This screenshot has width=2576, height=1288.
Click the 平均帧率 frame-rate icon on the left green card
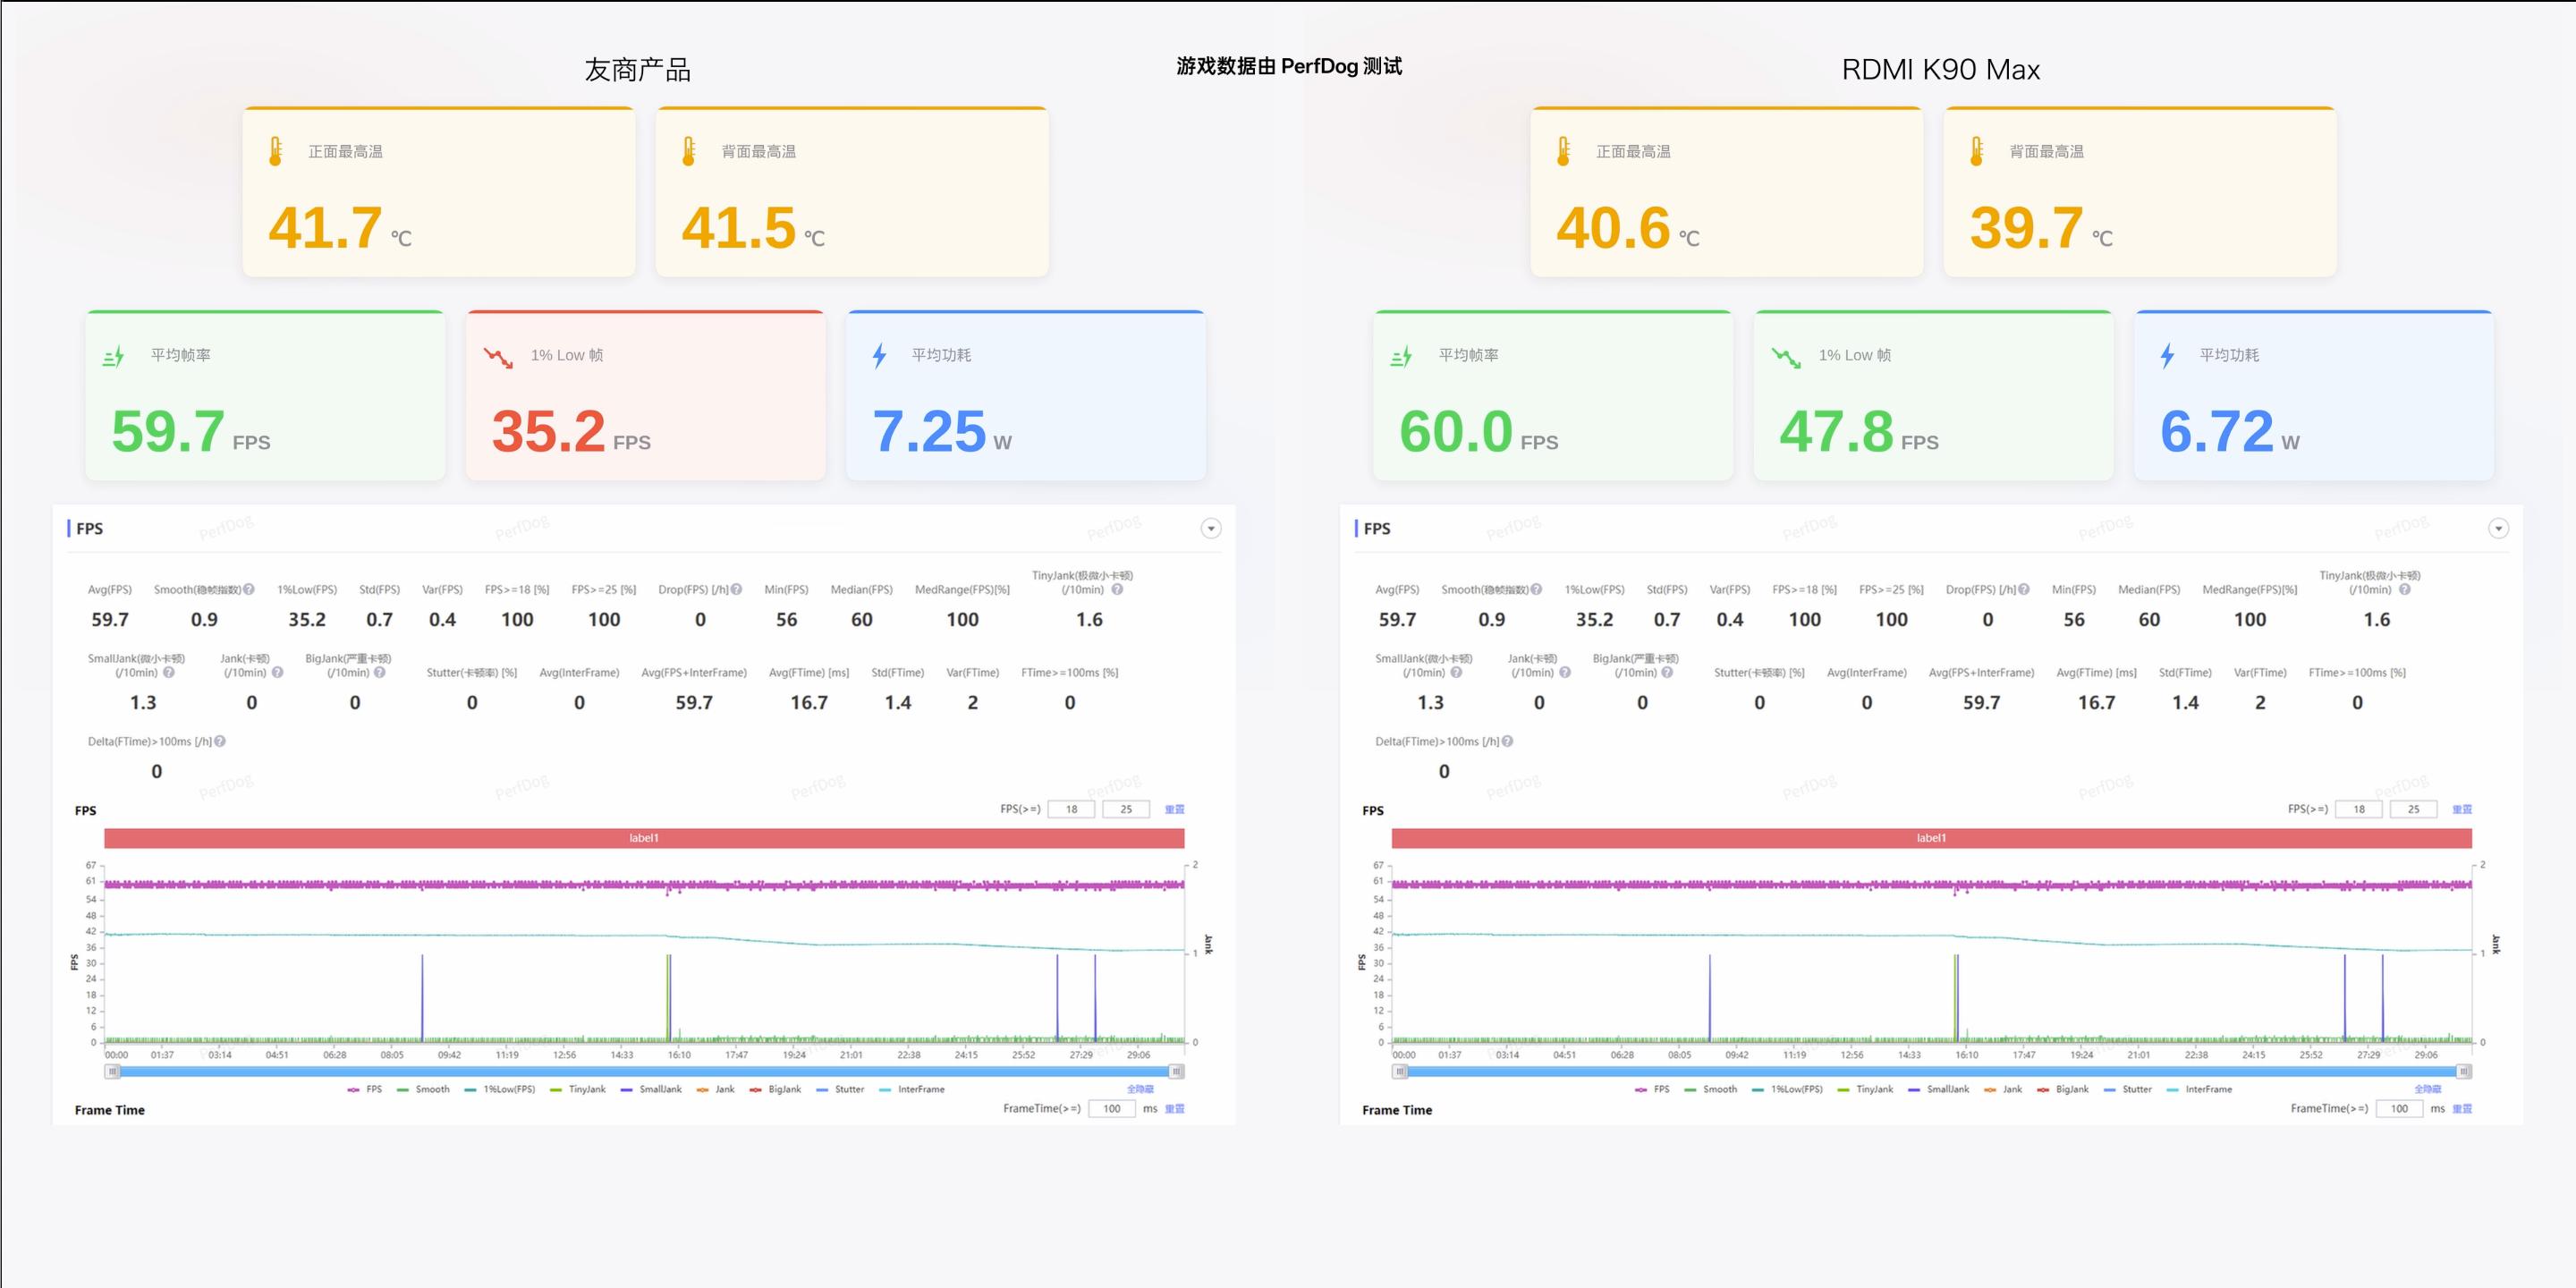pyautogui.click(x=113, y=354)
